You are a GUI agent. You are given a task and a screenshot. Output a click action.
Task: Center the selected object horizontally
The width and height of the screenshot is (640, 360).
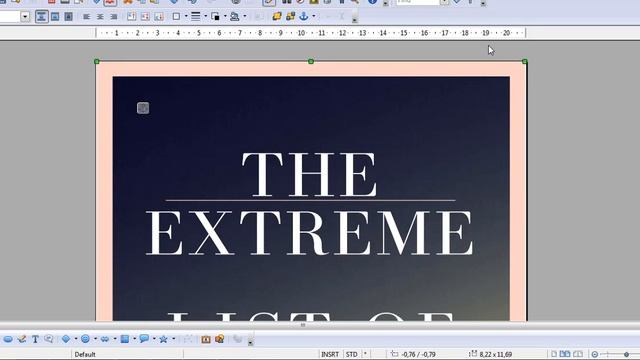100,17
